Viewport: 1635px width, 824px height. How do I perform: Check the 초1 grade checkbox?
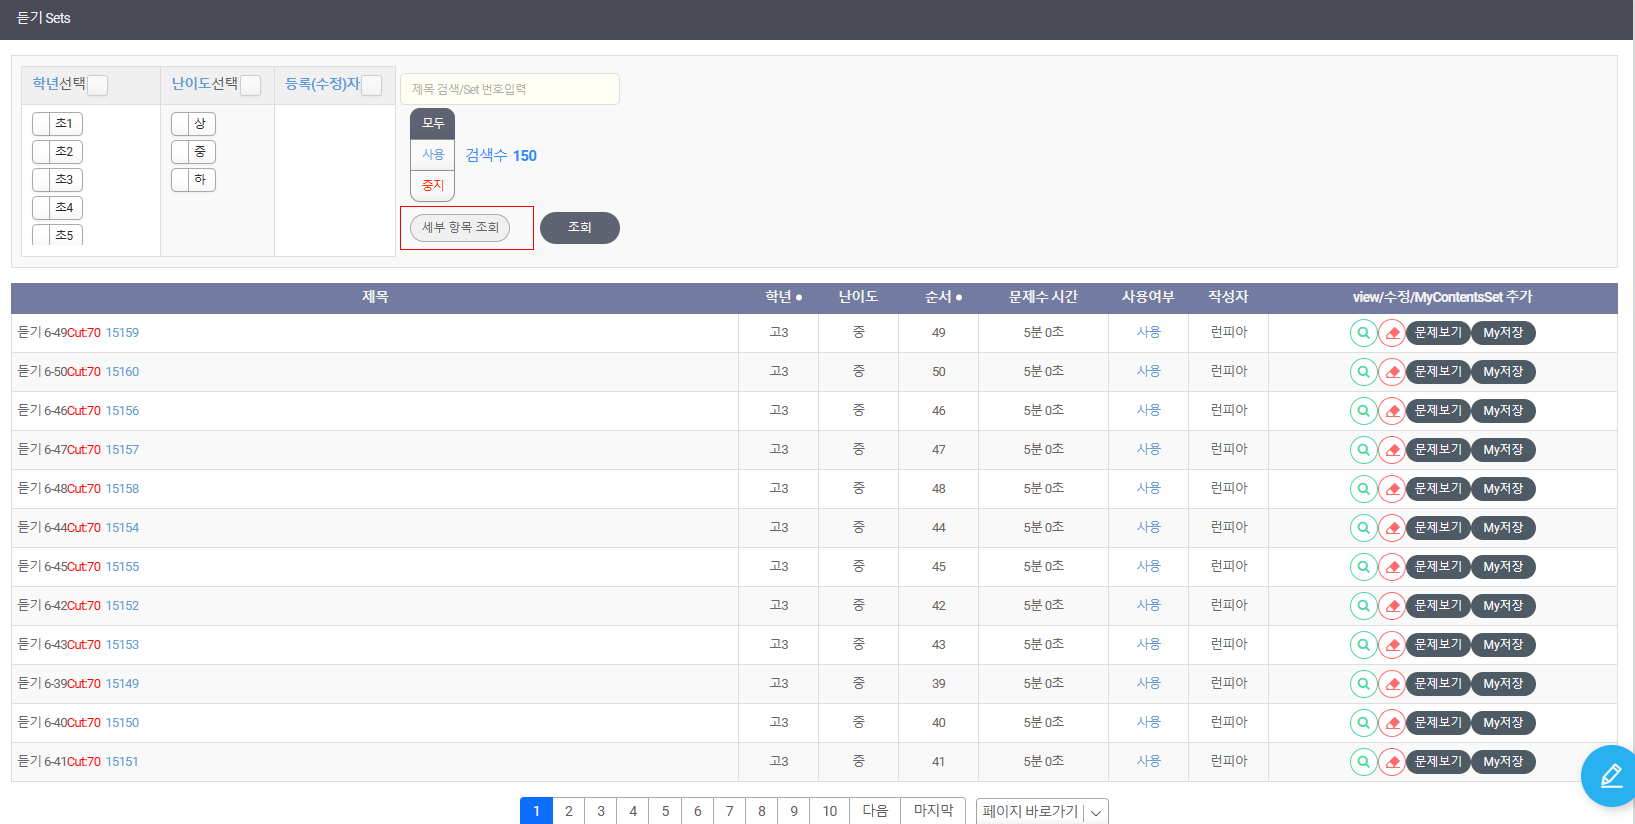click(x=42, y=124)
